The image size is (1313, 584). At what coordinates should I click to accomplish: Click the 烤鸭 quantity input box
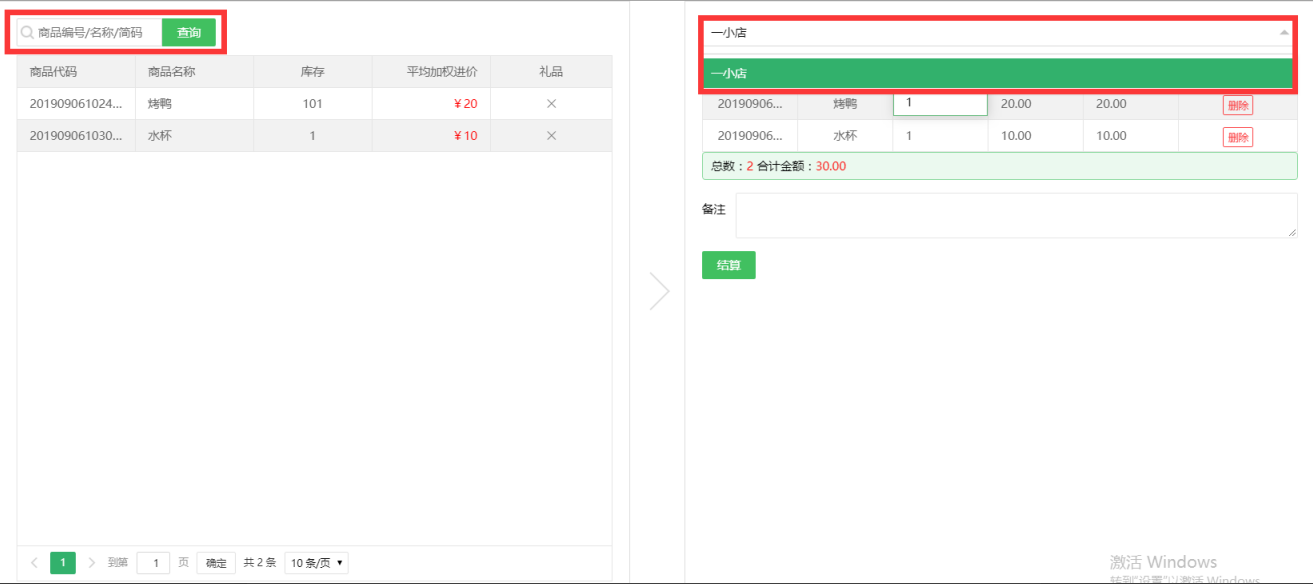point(940,103)
